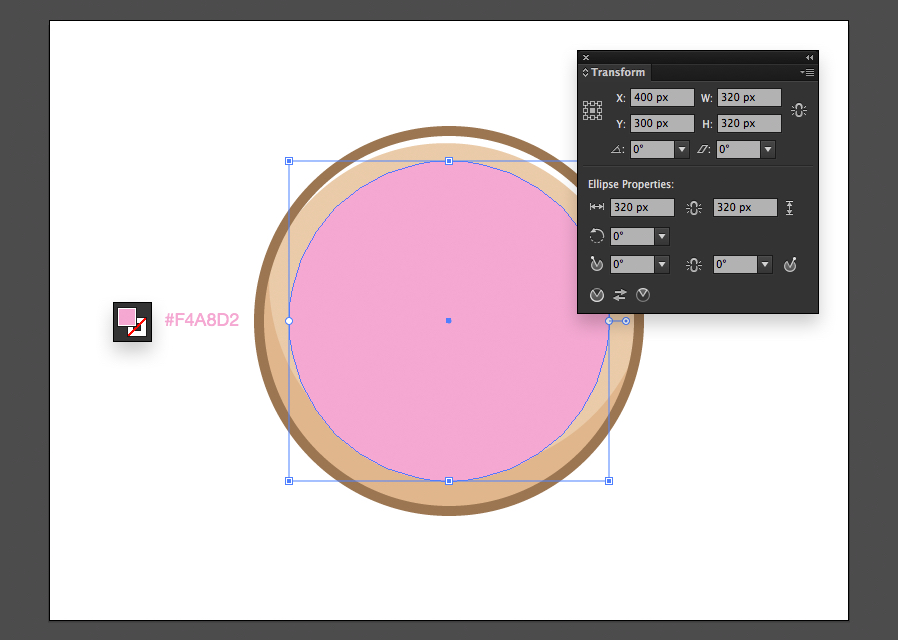
Task: Click the shear angle value field
Action: click(x=739, y=149)
